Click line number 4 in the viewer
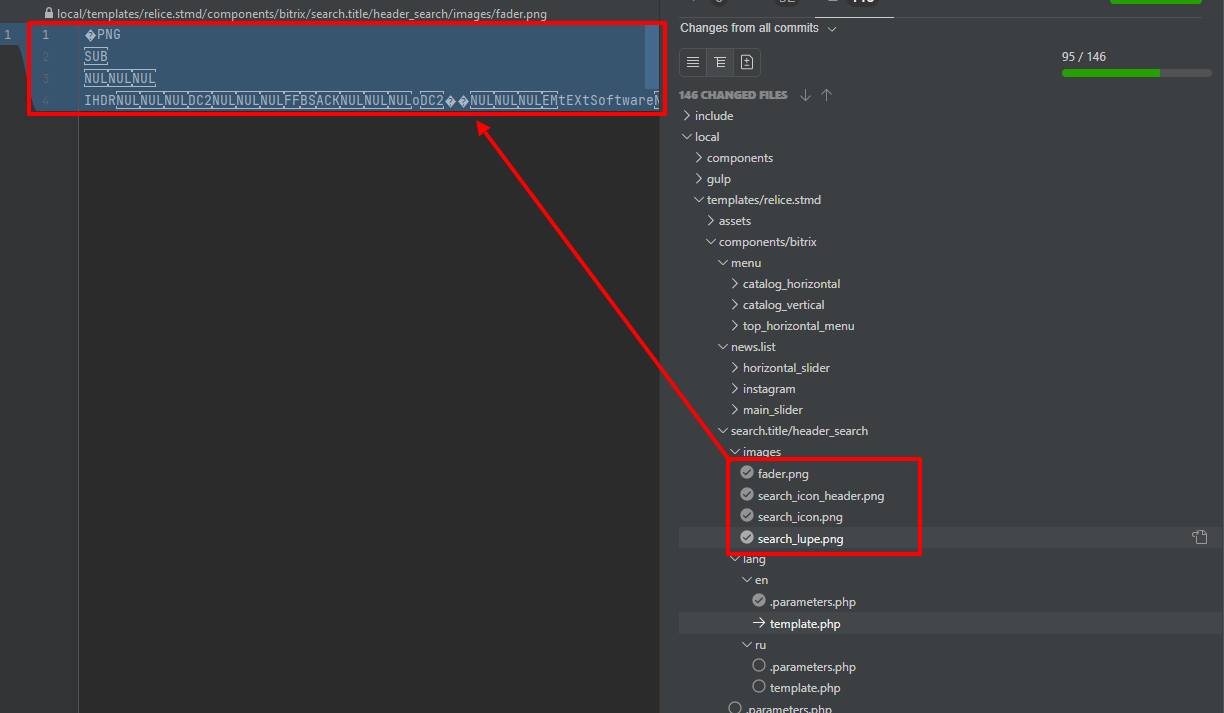 coord(45,101)
